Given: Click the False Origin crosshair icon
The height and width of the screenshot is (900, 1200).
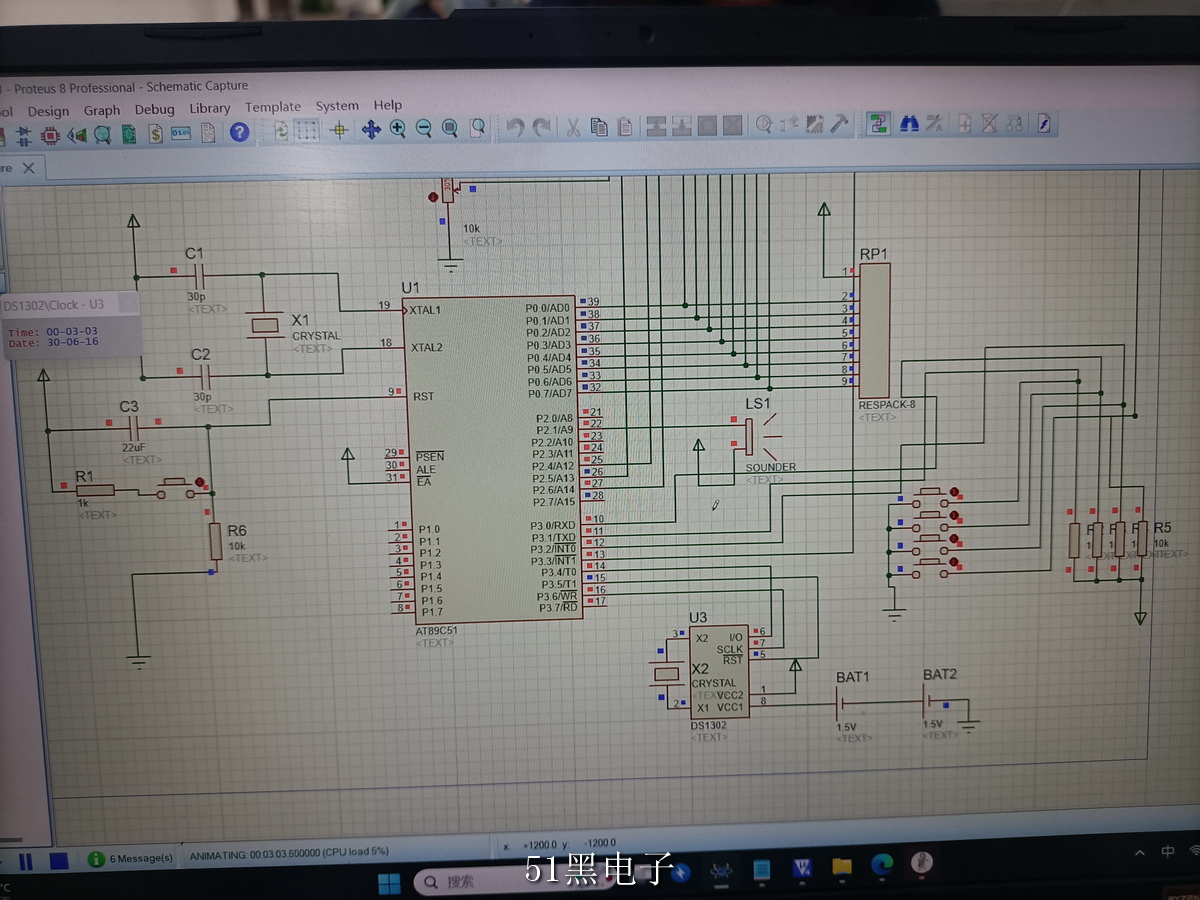Looking at the screenshot, I should (x=339, y=130).
